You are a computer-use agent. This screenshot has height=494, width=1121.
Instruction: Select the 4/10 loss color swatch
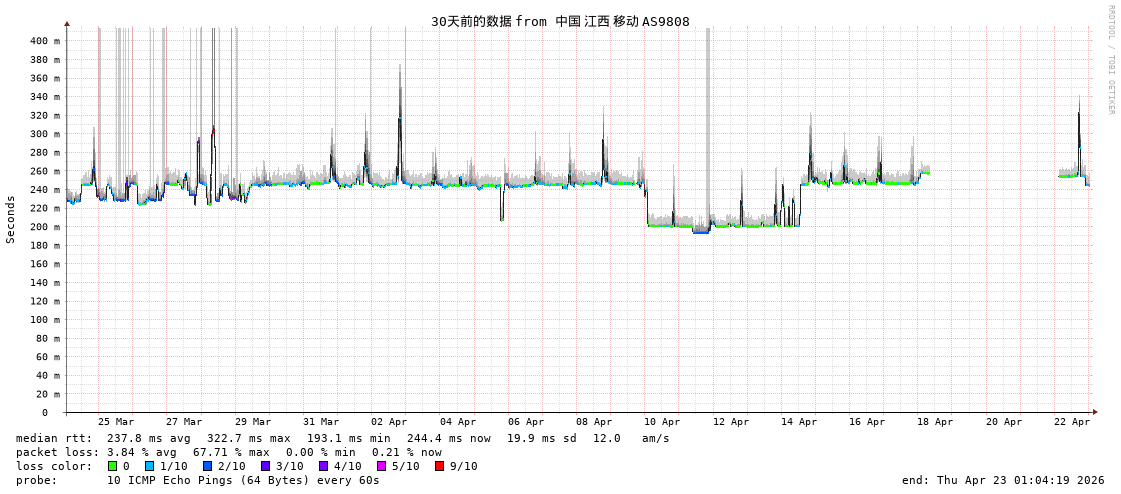tap(324, 466)
